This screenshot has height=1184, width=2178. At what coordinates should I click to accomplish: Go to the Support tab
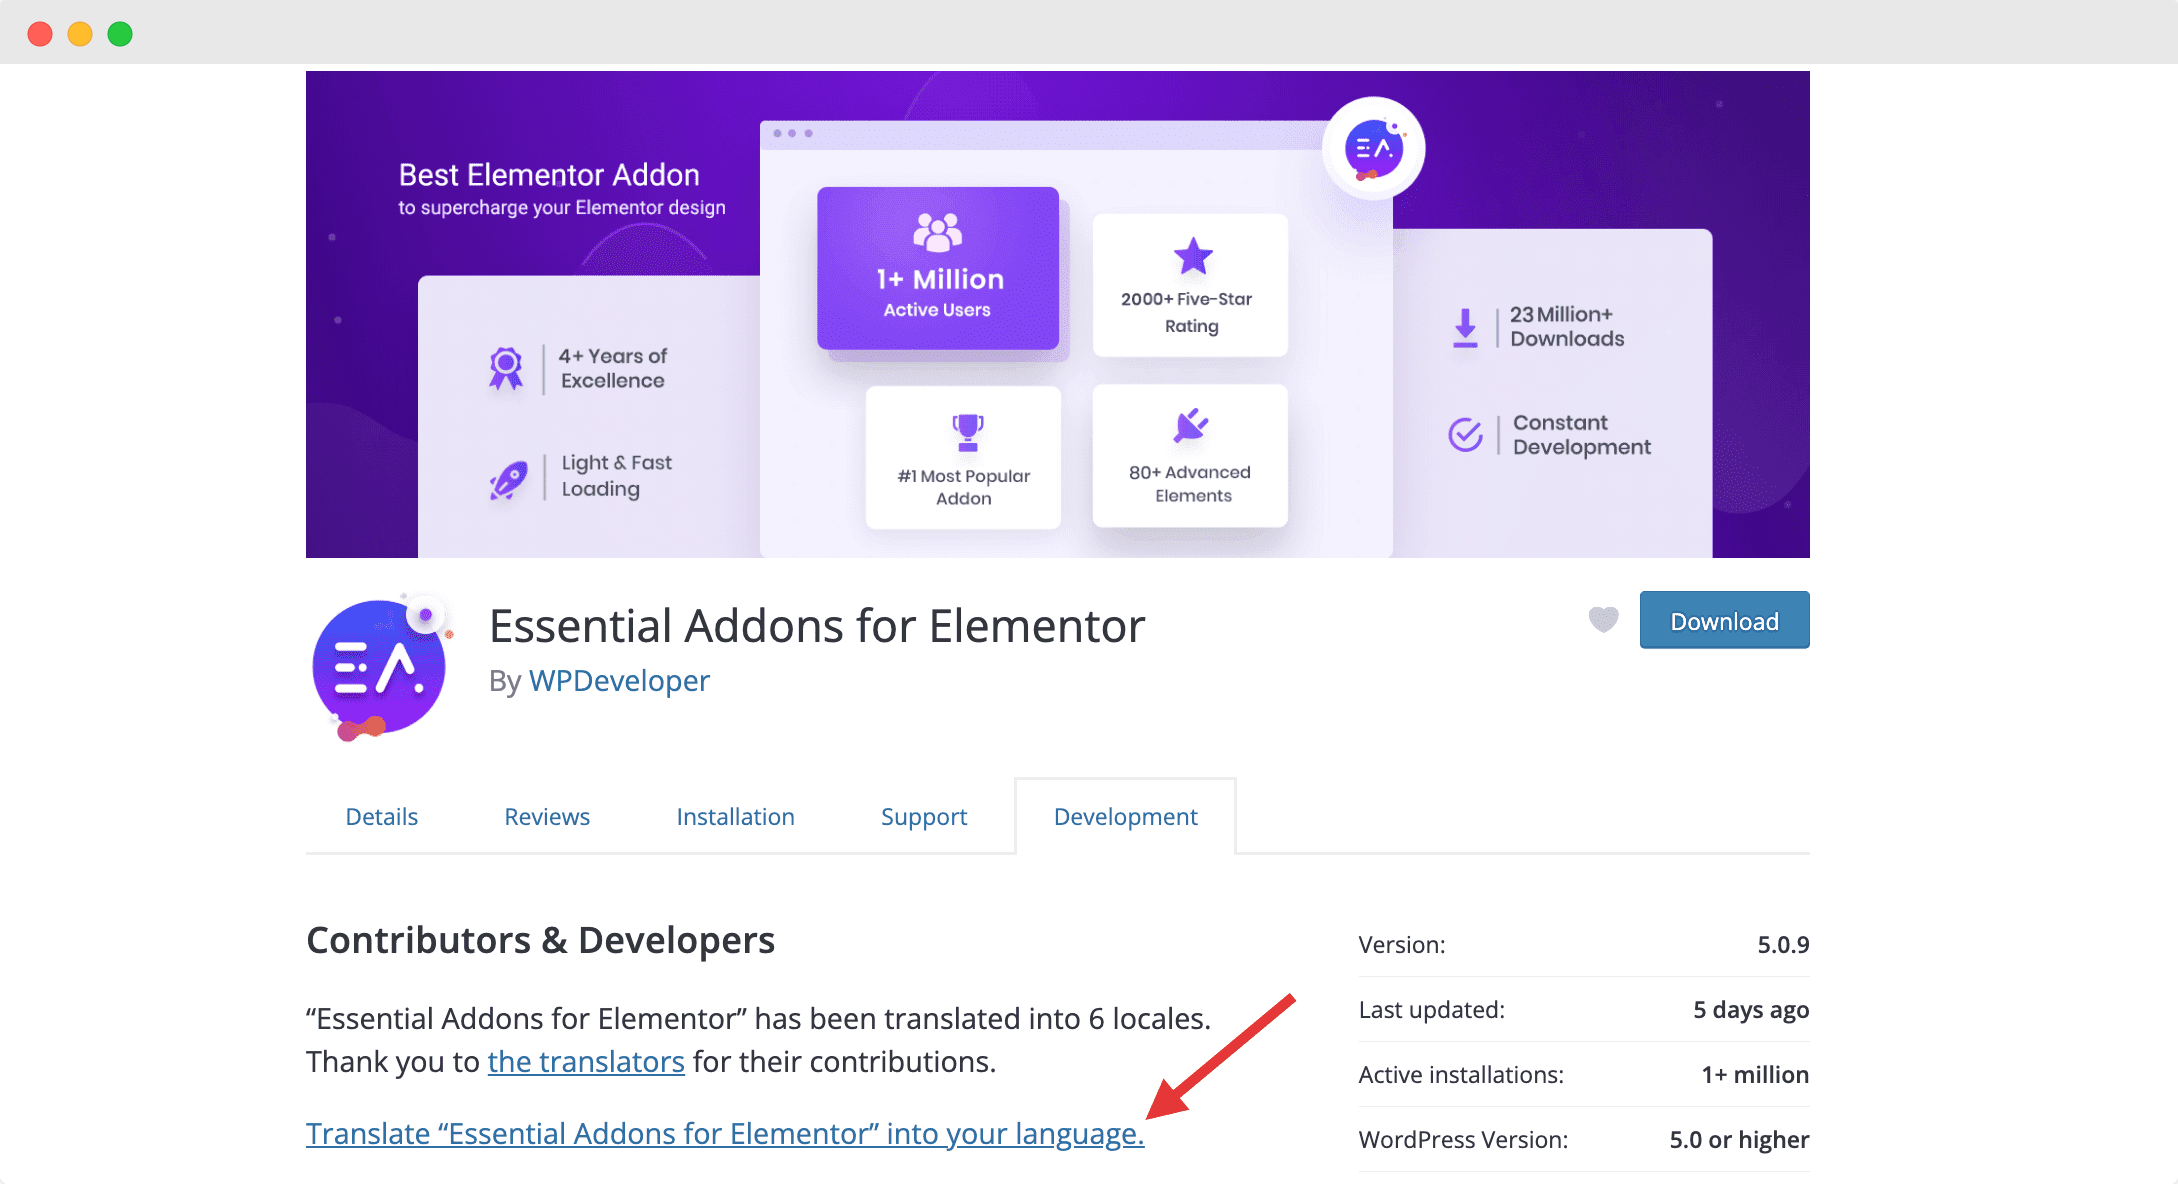tap(924, 817)
